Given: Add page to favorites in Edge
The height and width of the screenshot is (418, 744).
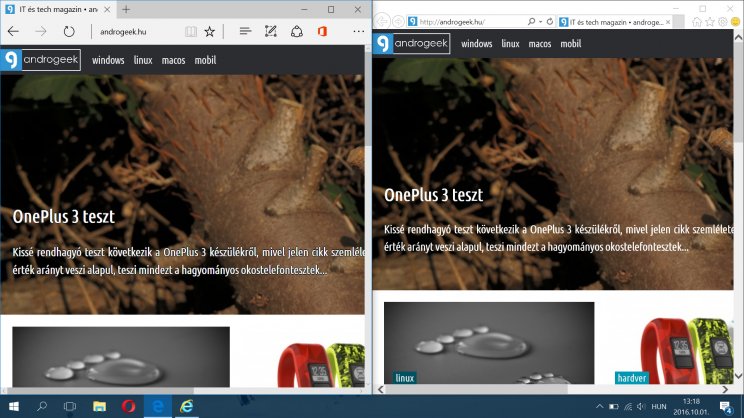Looking at the screenshot, I should [209, 32].
